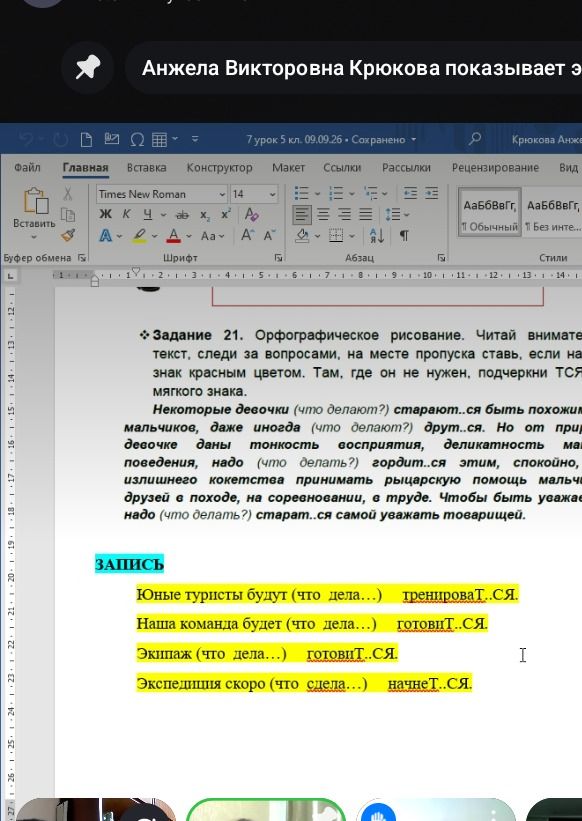The height and width of the screenshot is (821, 582).
Task: Switch to the Рецензирование tab
Action: coord(495,168)
